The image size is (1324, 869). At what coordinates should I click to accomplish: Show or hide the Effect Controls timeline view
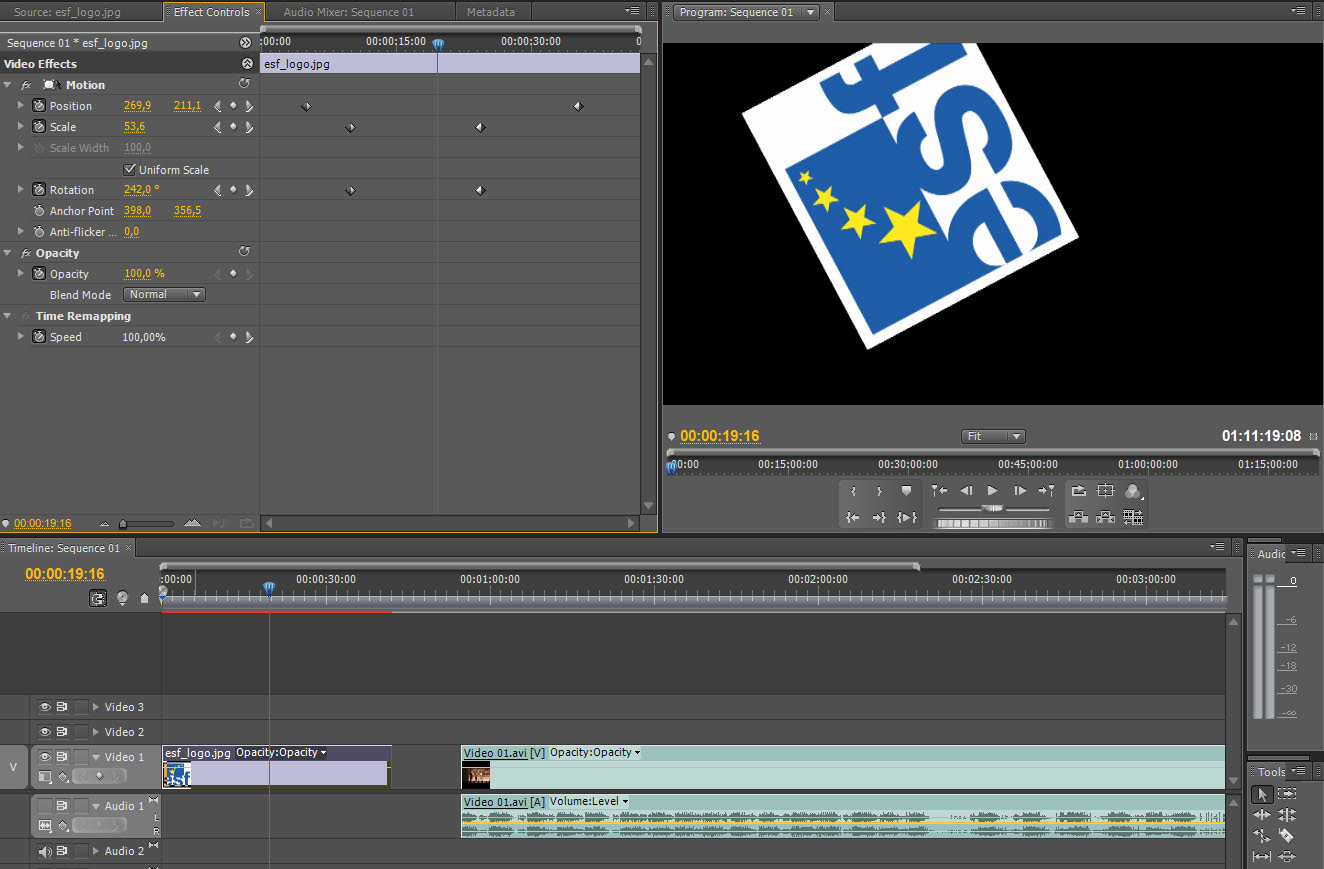click(245, 42)
